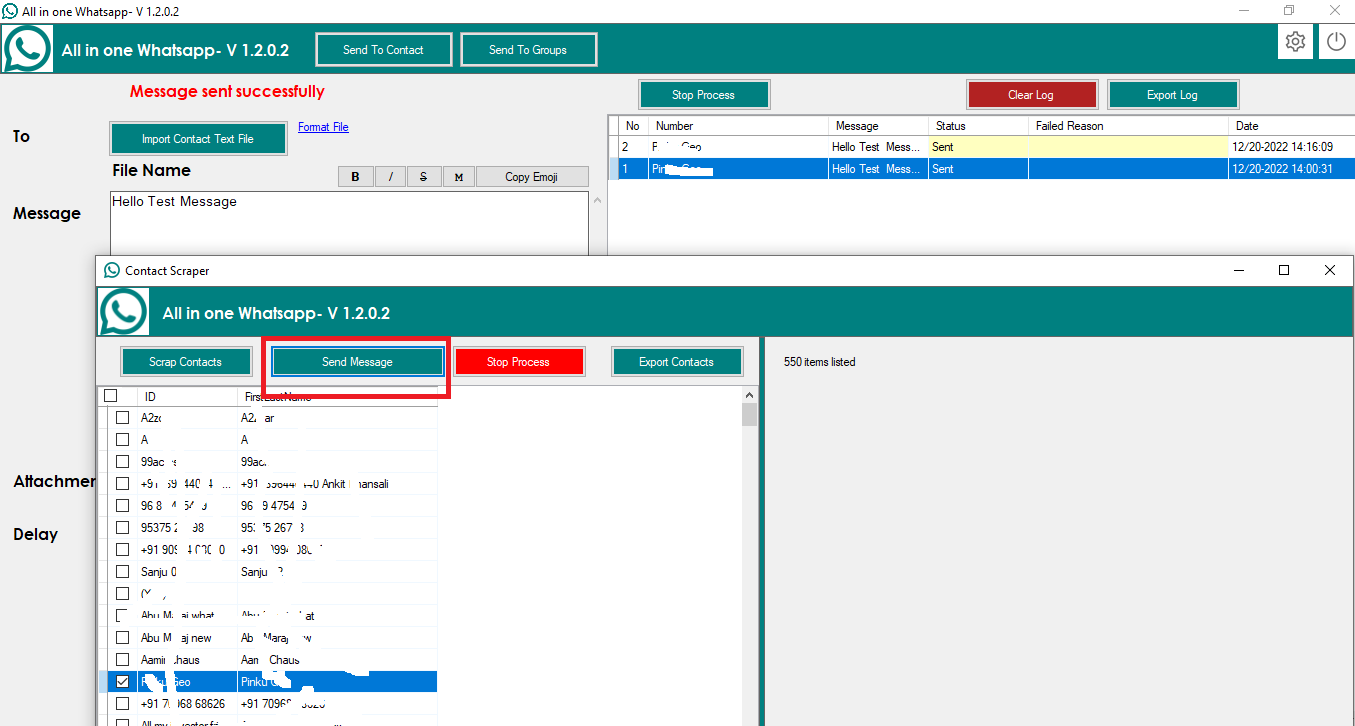Image resolution: width=1355 pixels, height=726 pixels.
Task: Click the red Stop Process button in Contact Scraper
Action: pos(518,362)
